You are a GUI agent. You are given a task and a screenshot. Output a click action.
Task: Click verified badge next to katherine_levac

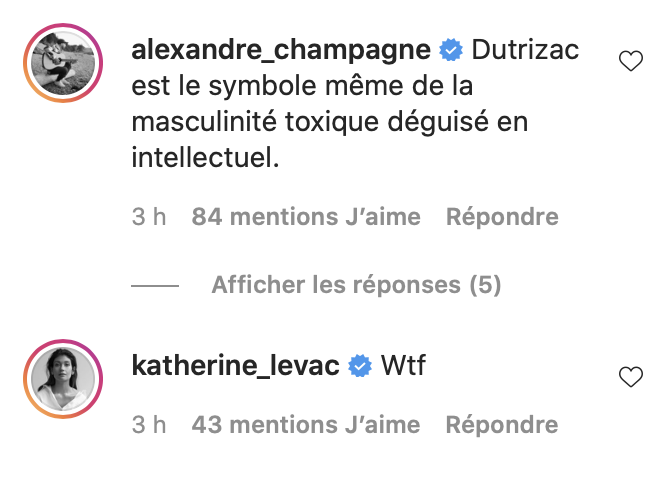tap(360, 366)
